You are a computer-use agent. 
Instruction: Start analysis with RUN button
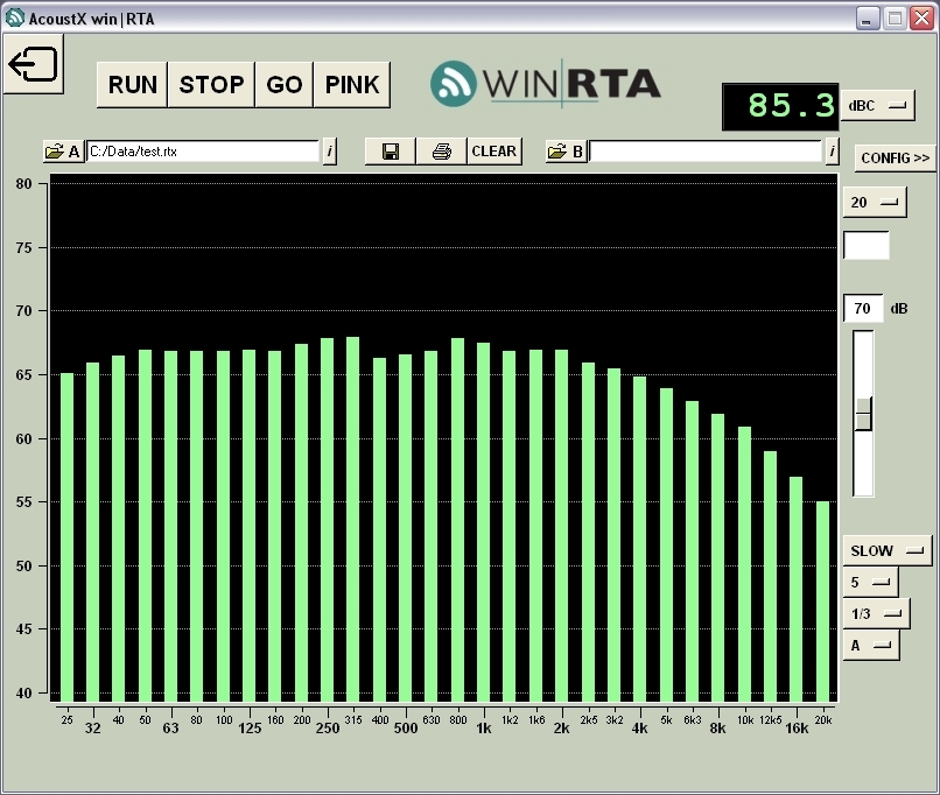pyautogui.click(x=132, y=85)
